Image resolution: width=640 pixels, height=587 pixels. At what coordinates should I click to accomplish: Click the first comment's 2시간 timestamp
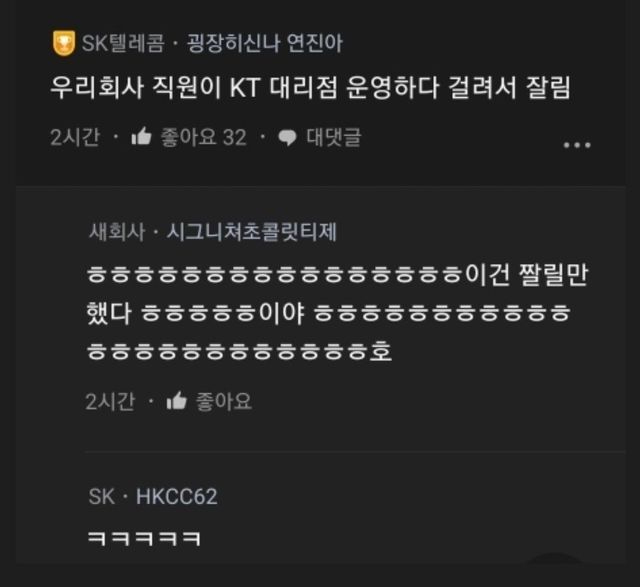[110, 401]
